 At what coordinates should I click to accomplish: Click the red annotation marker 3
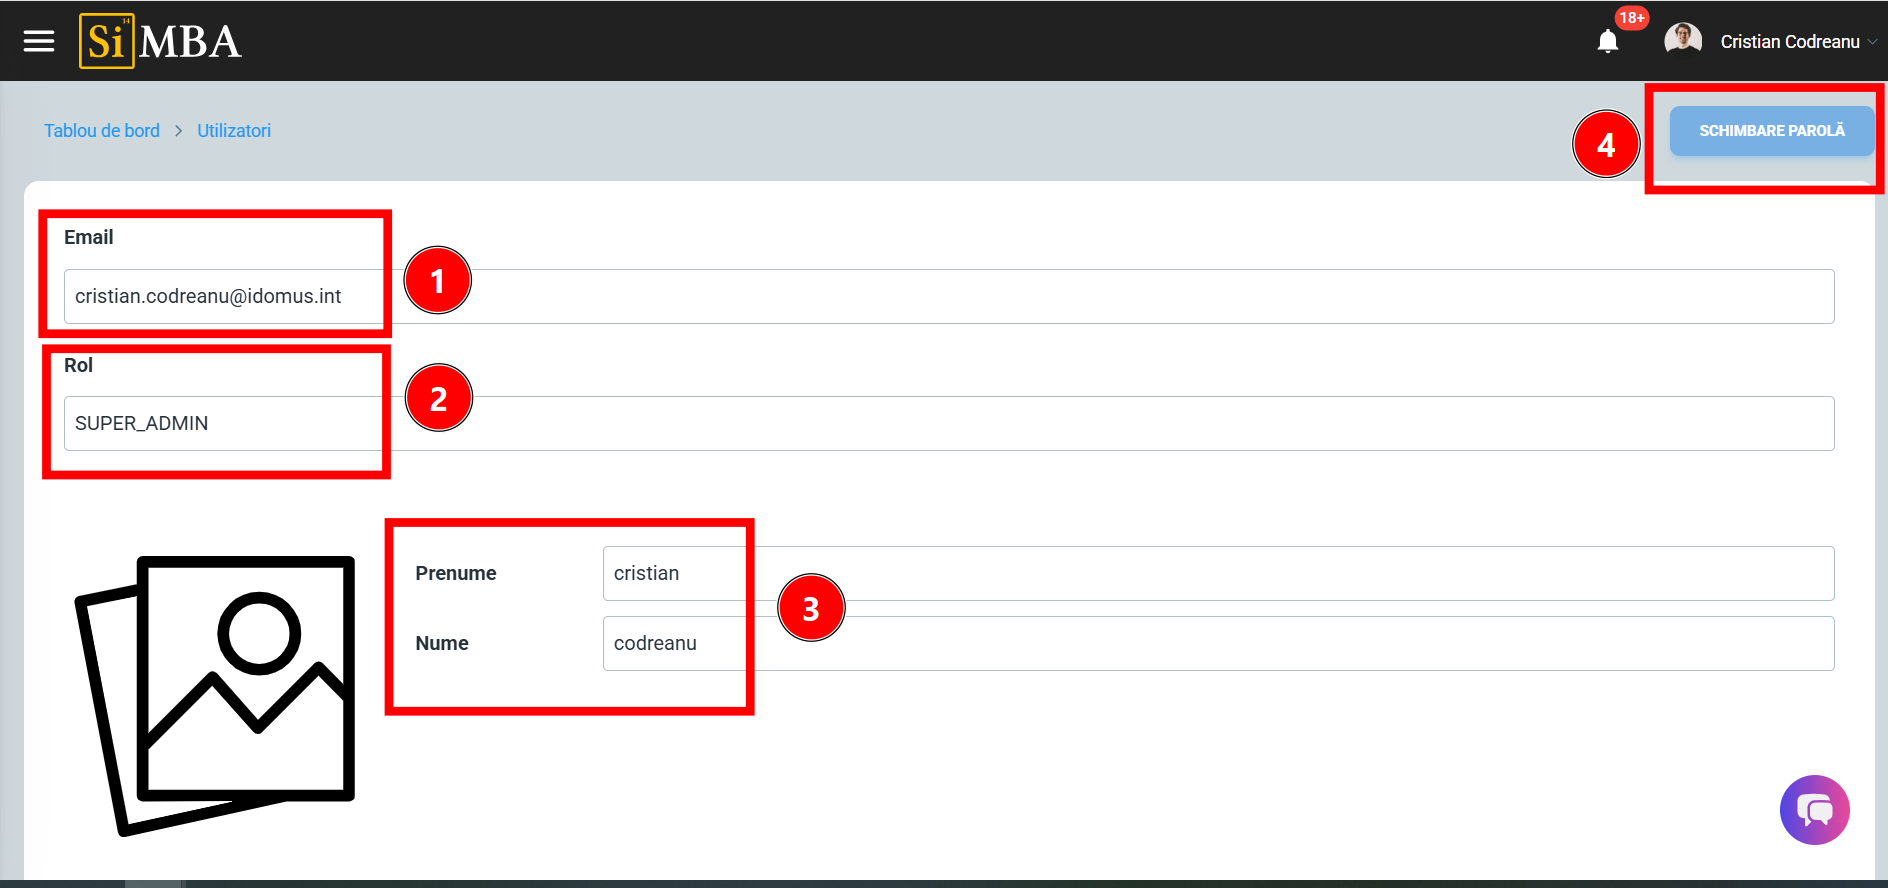tap(811, 608)
